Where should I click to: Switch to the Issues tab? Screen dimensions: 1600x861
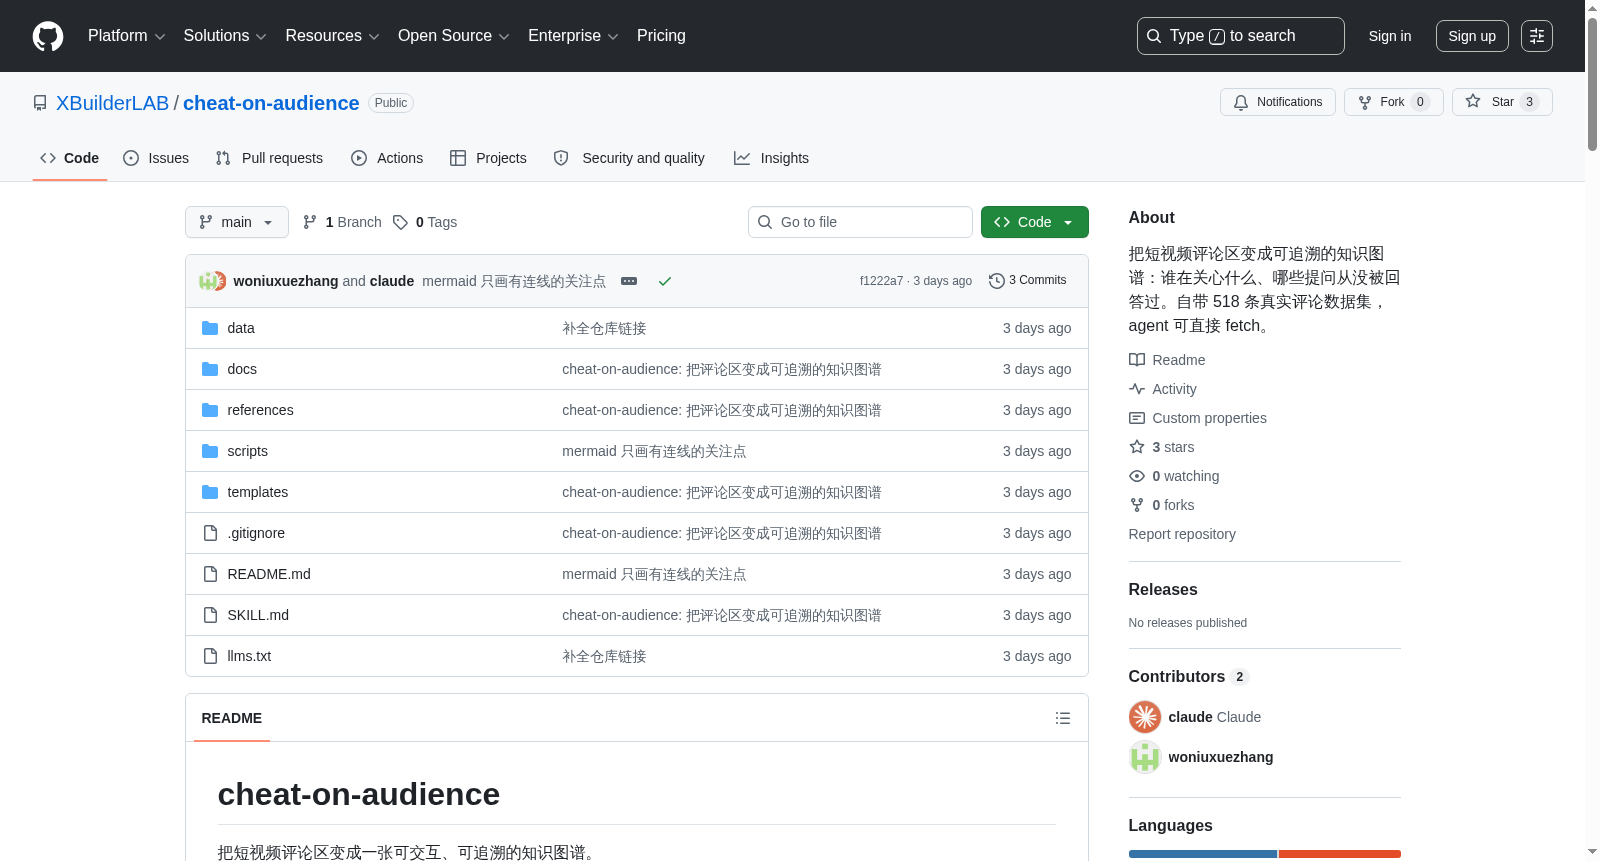156,158
